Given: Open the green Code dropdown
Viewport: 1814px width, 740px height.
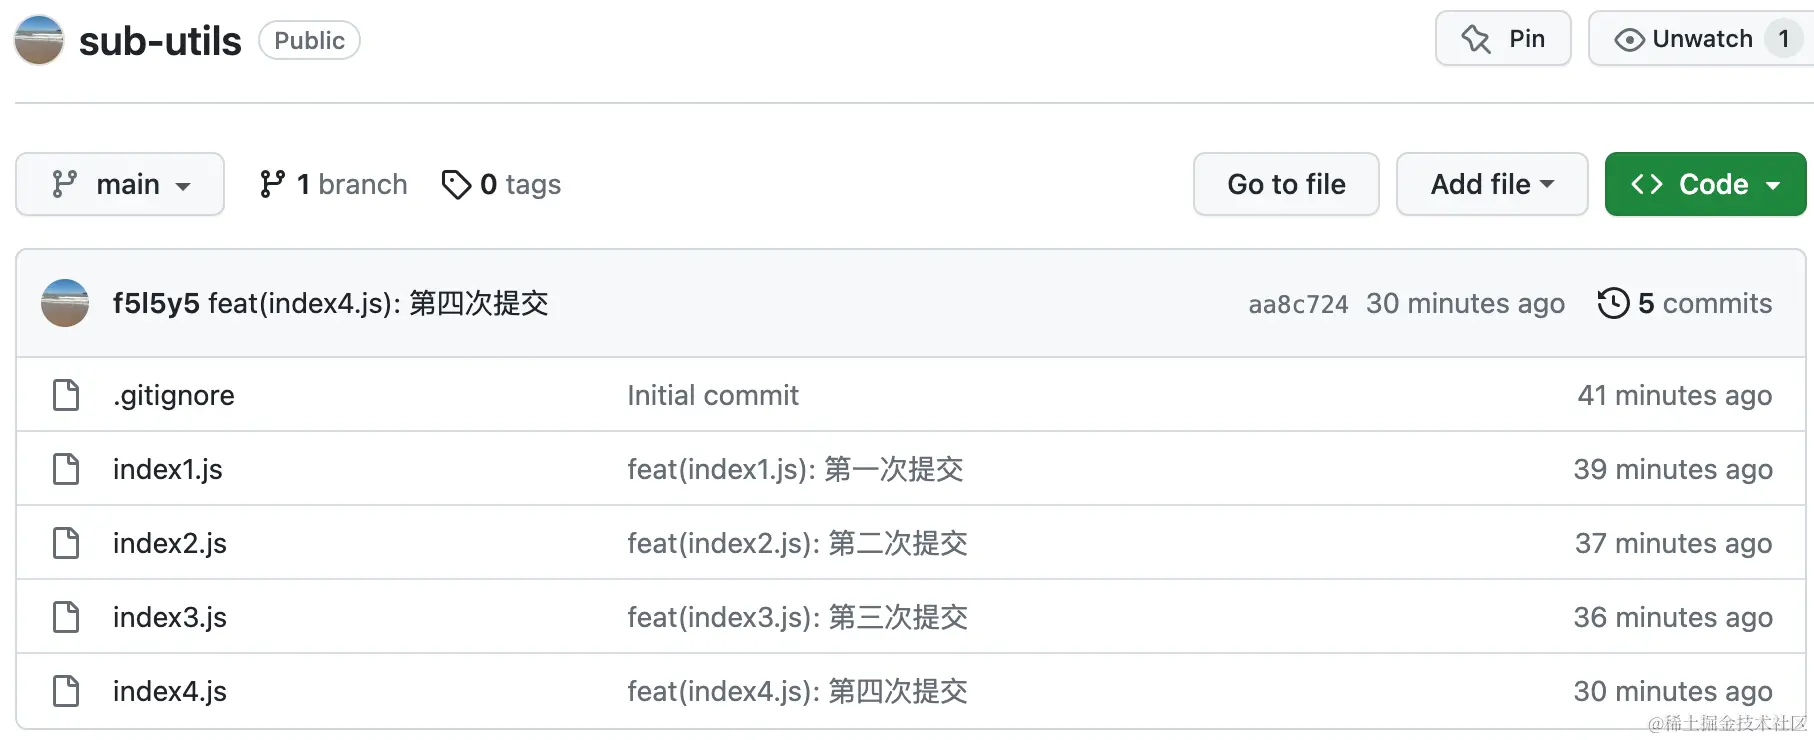Looking at the screenshot, I should click(x=1705, y=184).
